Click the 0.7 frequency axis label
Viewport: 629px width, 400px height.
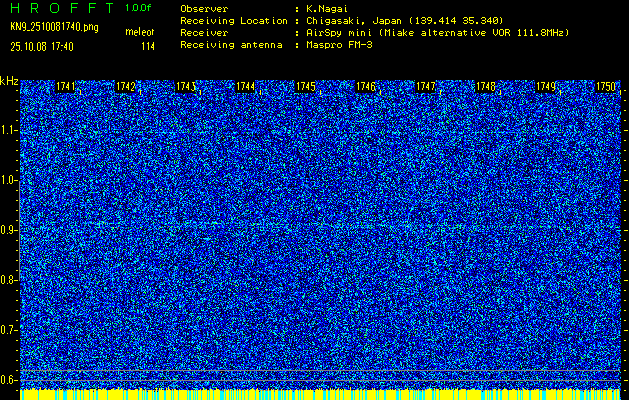[x=9, y=329]
